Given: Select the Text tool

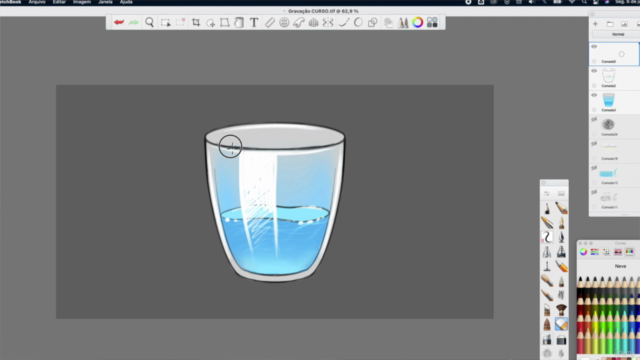Looking at the screenshot, I should [254, 22].
